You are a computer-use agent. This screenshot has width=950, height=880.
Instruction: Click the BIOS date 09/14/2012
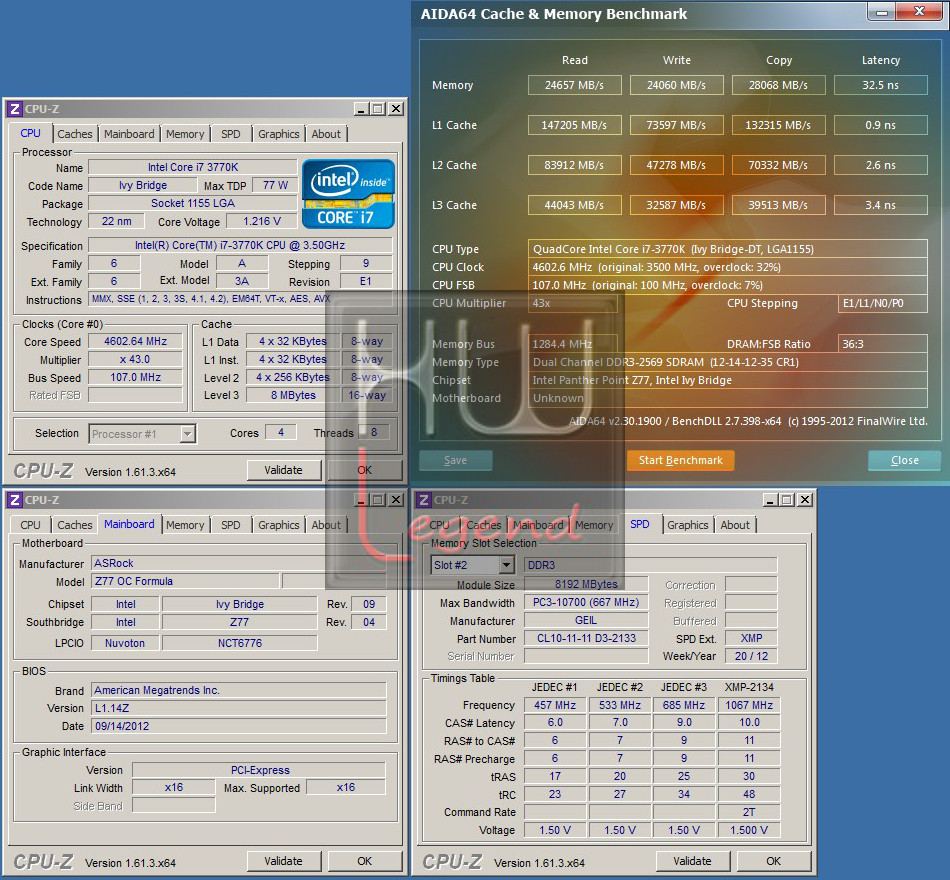coord(238,726)
